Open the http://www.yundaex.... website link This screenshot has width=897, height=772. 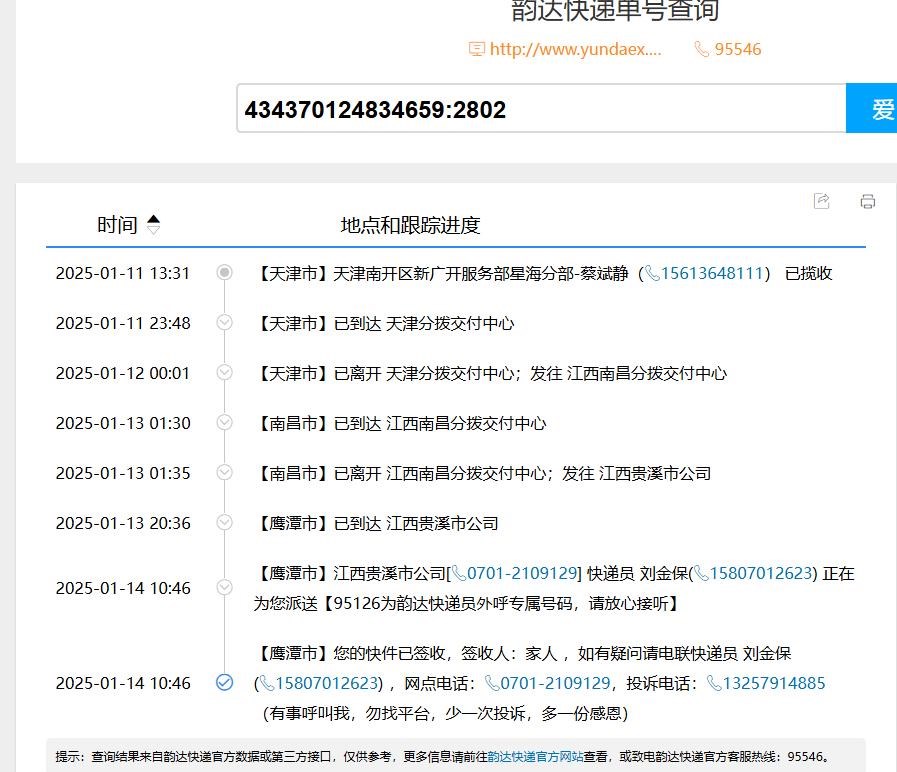coord(575,49)
